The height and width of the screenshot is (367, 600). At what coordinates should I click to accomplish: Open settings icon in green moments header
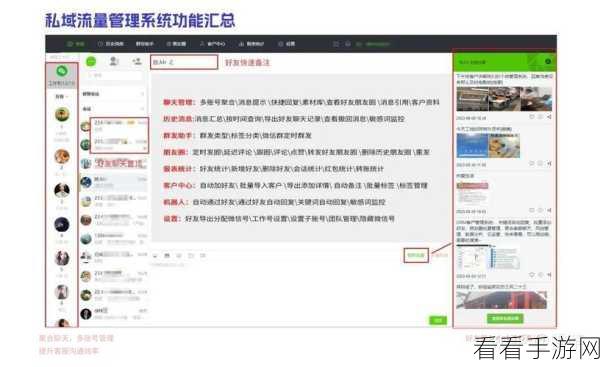coord(548,61)
